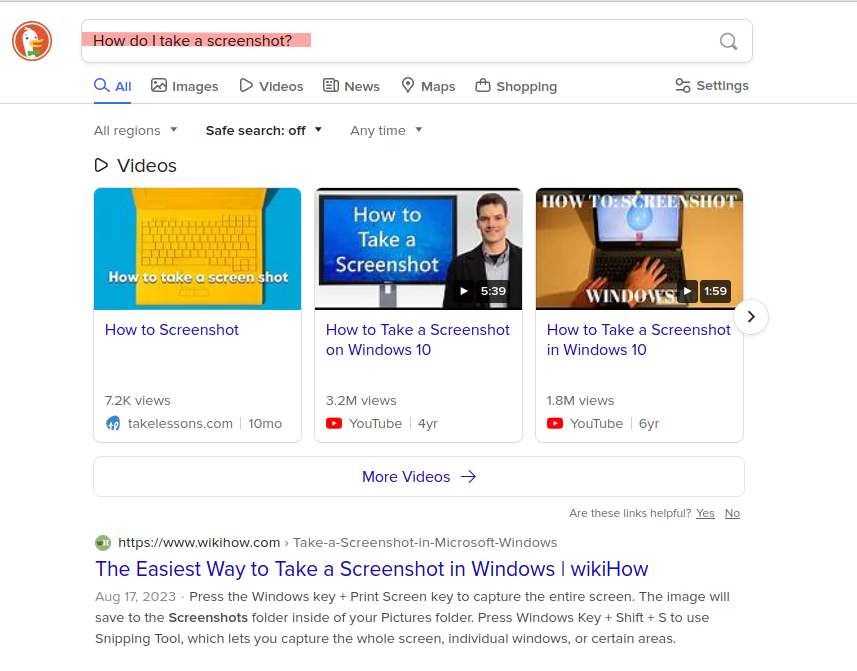
Task: Switch to the News tab
Action: point(351,86)
